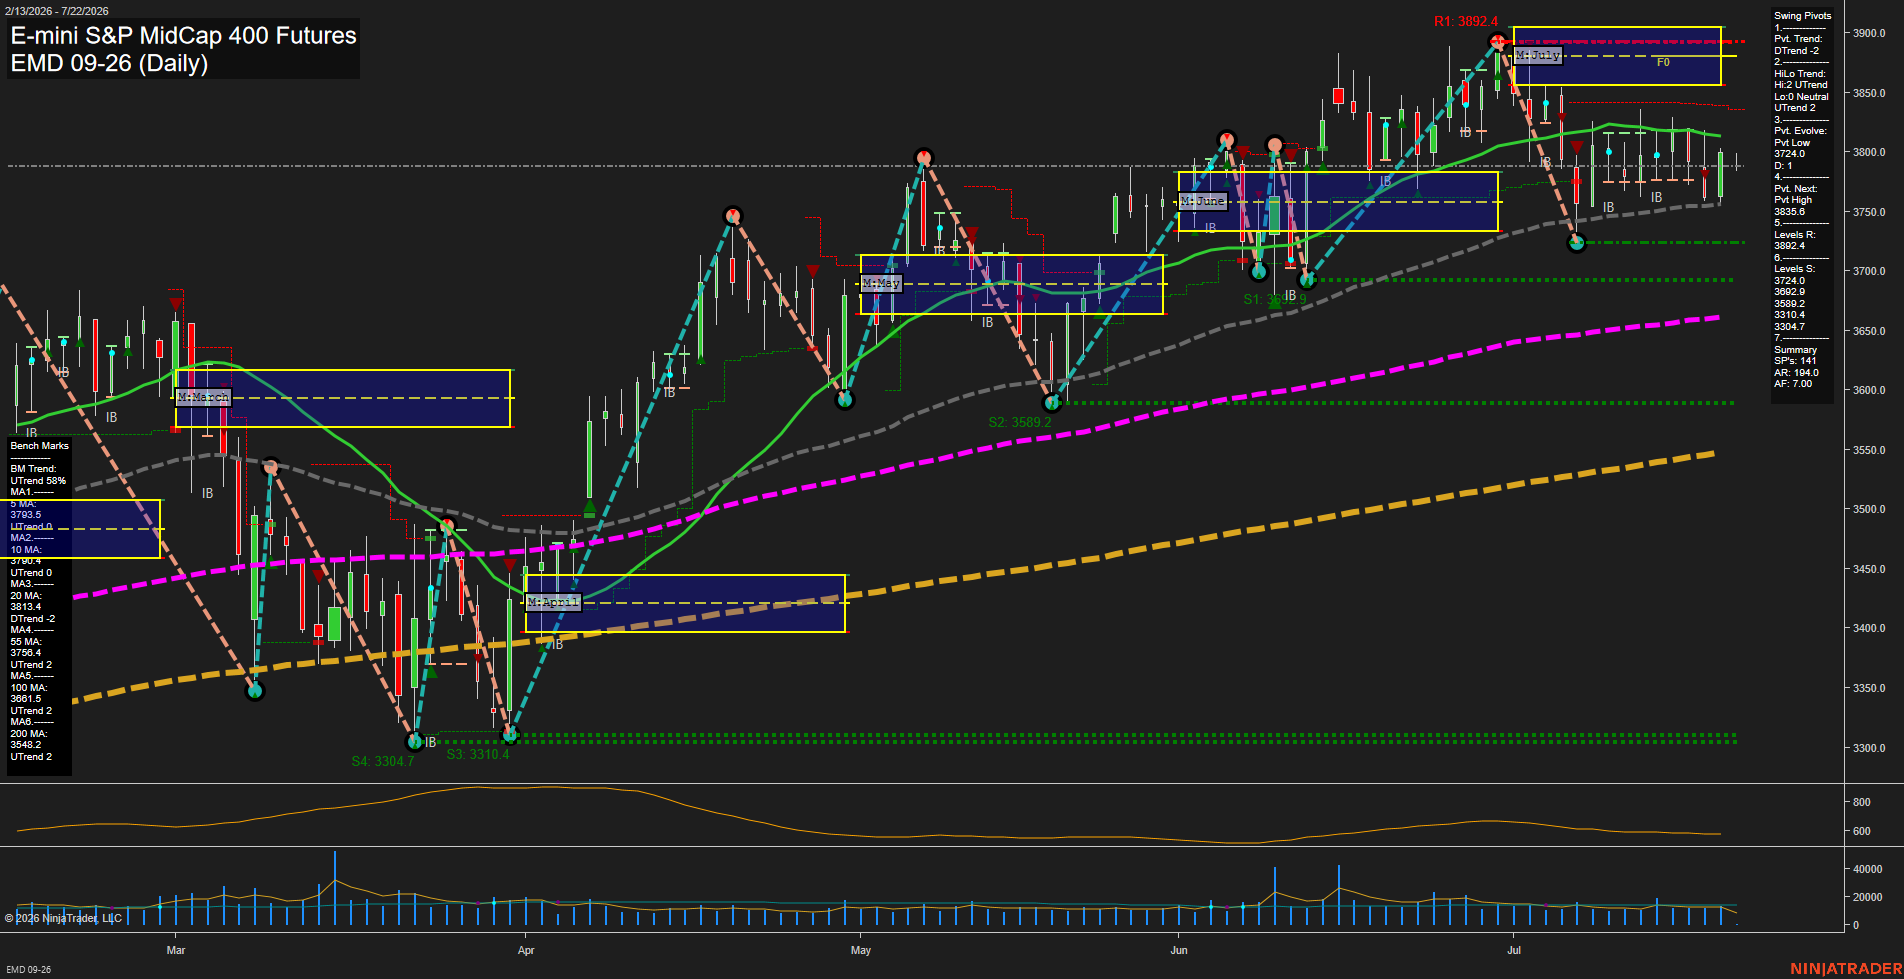Click the "© 2026 NinjaTrader, LLC" copyright text

pyautogui.click(x=63, y=918)
